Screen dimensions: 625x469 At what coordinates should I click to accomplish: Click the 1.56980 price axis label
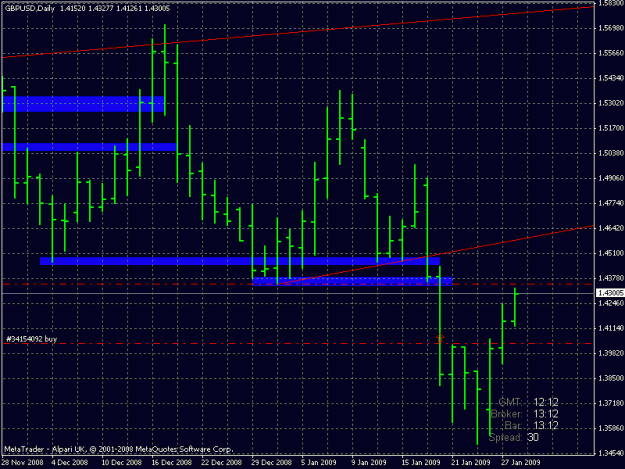tap(611, 28)
